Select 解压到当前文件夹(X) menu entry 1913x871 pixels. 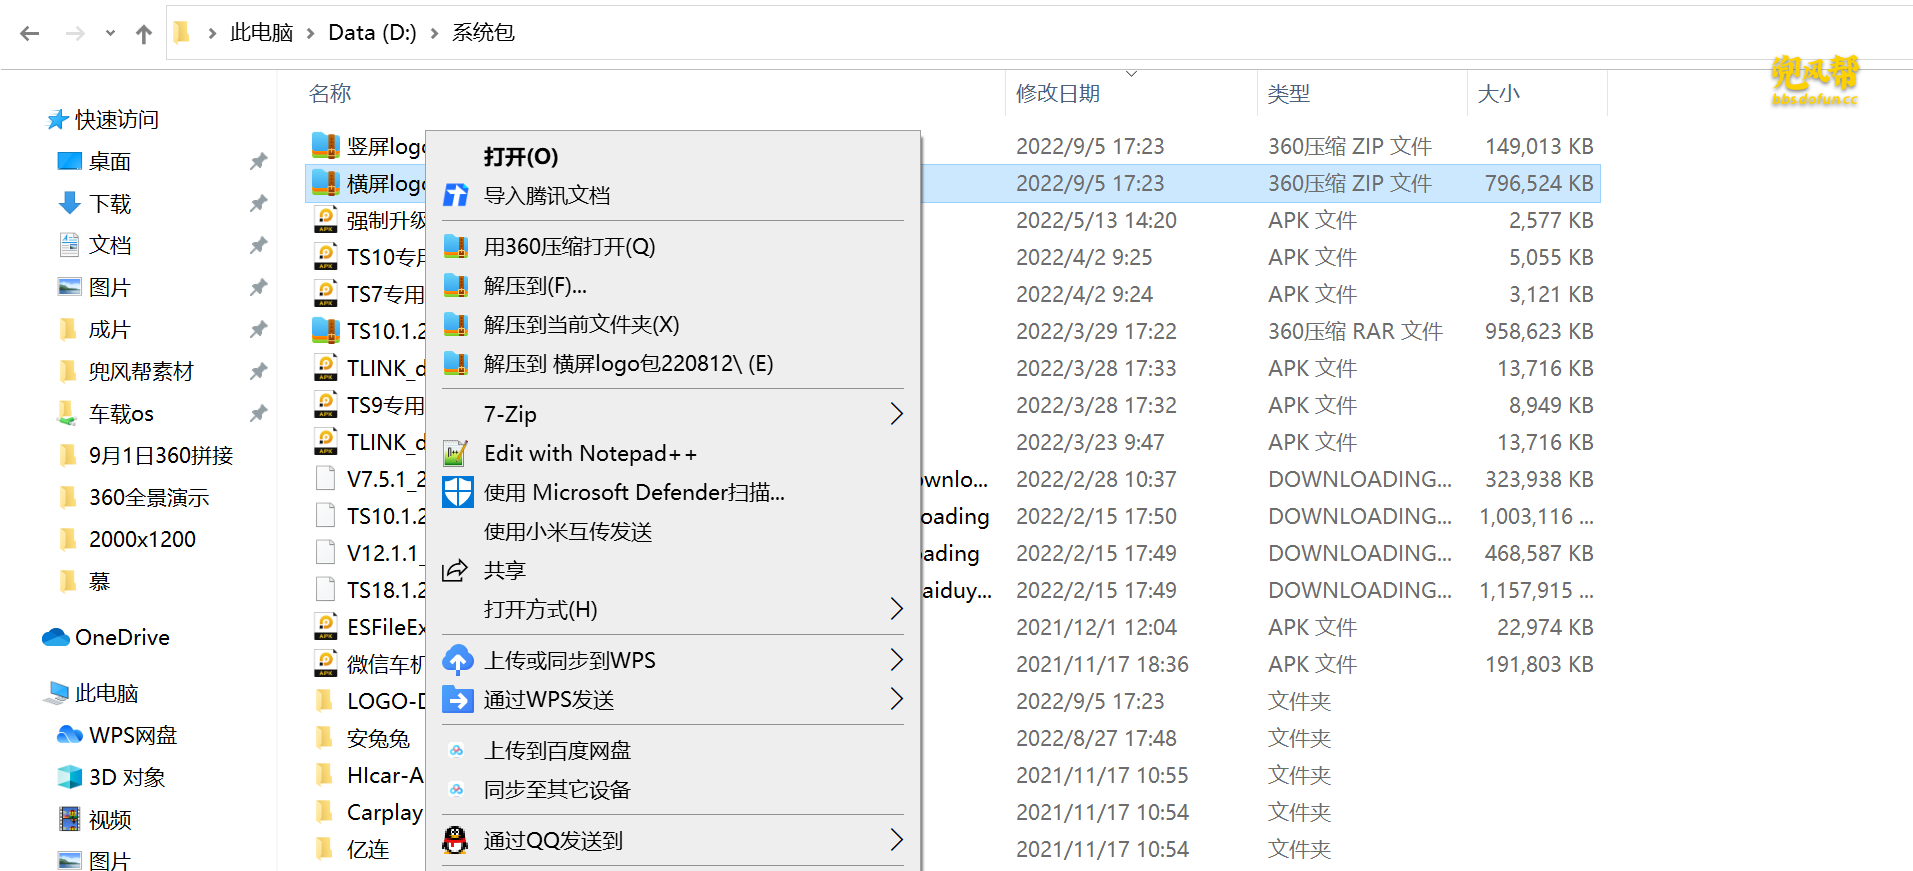[x=581, y=325]
